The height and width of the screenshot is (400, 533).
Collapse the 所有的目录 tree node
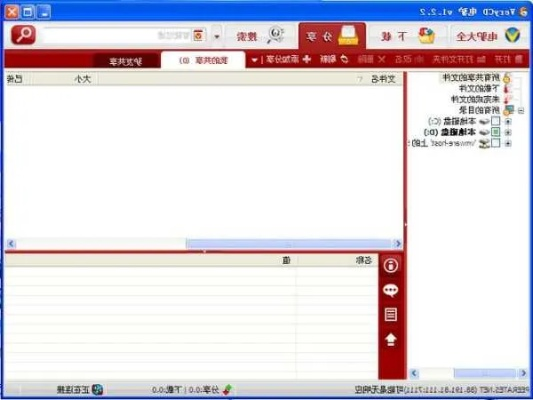[521, 111]
